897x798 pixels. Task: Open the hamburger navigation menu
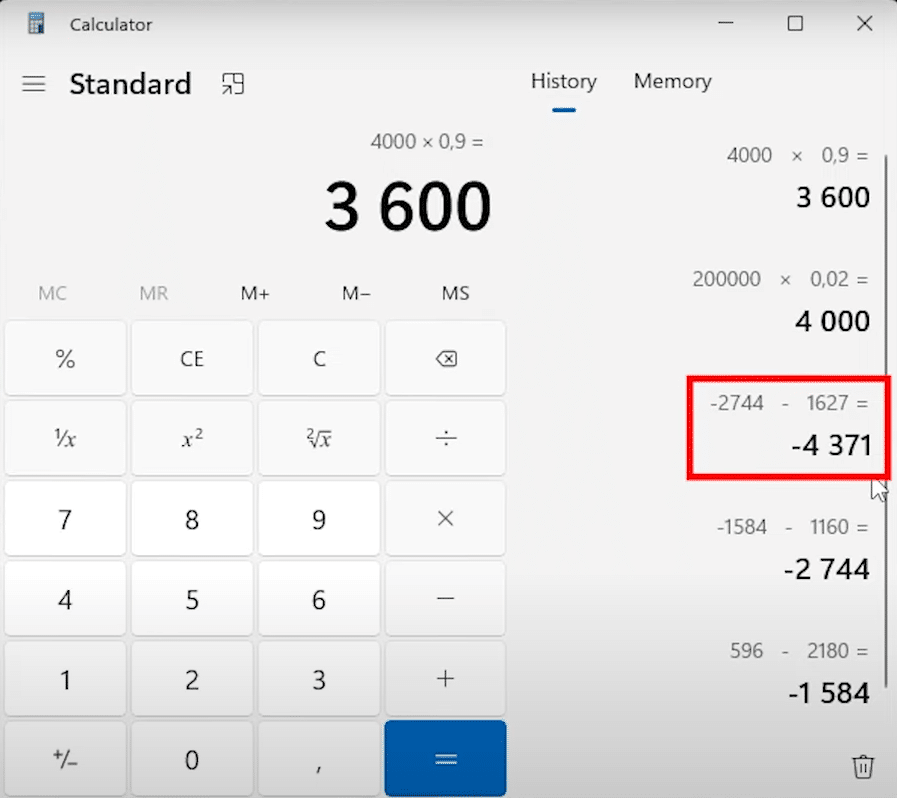[x=34, y=84]
